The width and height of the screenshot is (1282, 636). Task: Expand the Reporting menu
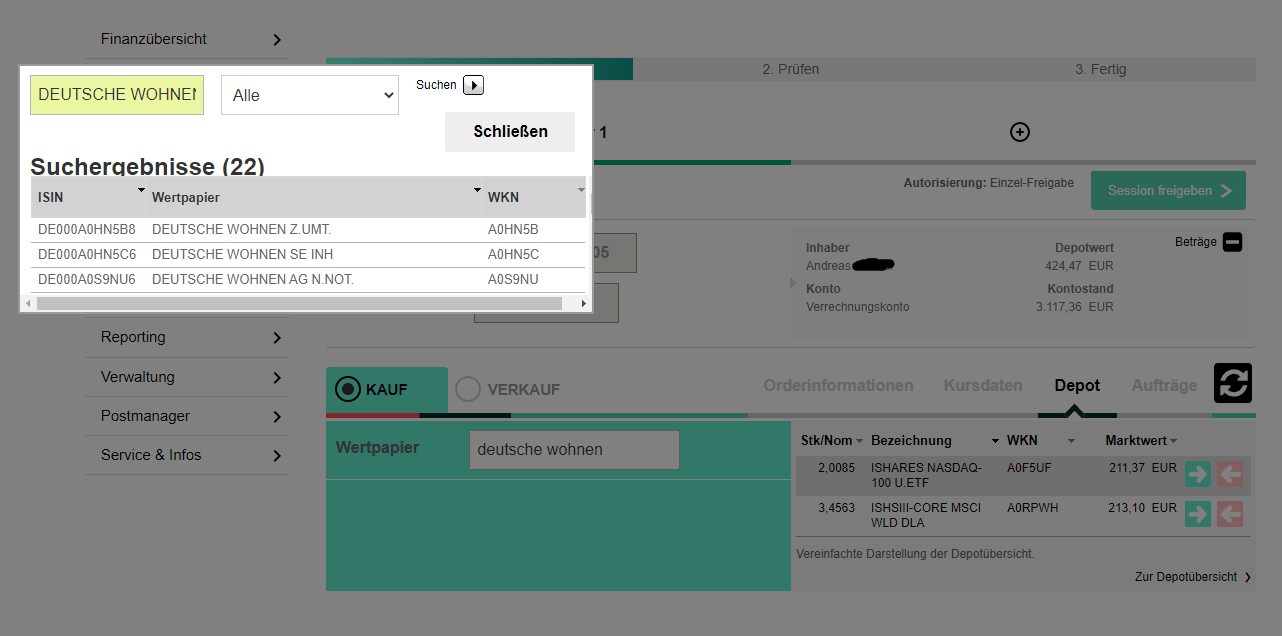click(277, 338)
